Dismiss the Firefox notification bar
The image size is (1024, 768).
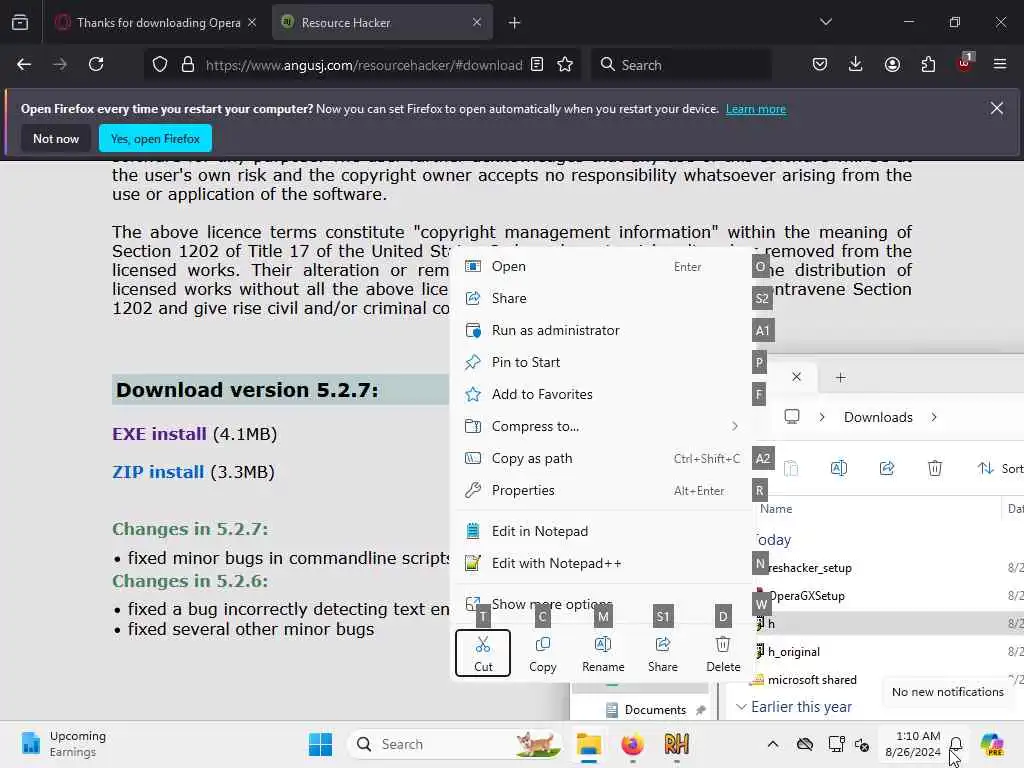pos(997,108)
